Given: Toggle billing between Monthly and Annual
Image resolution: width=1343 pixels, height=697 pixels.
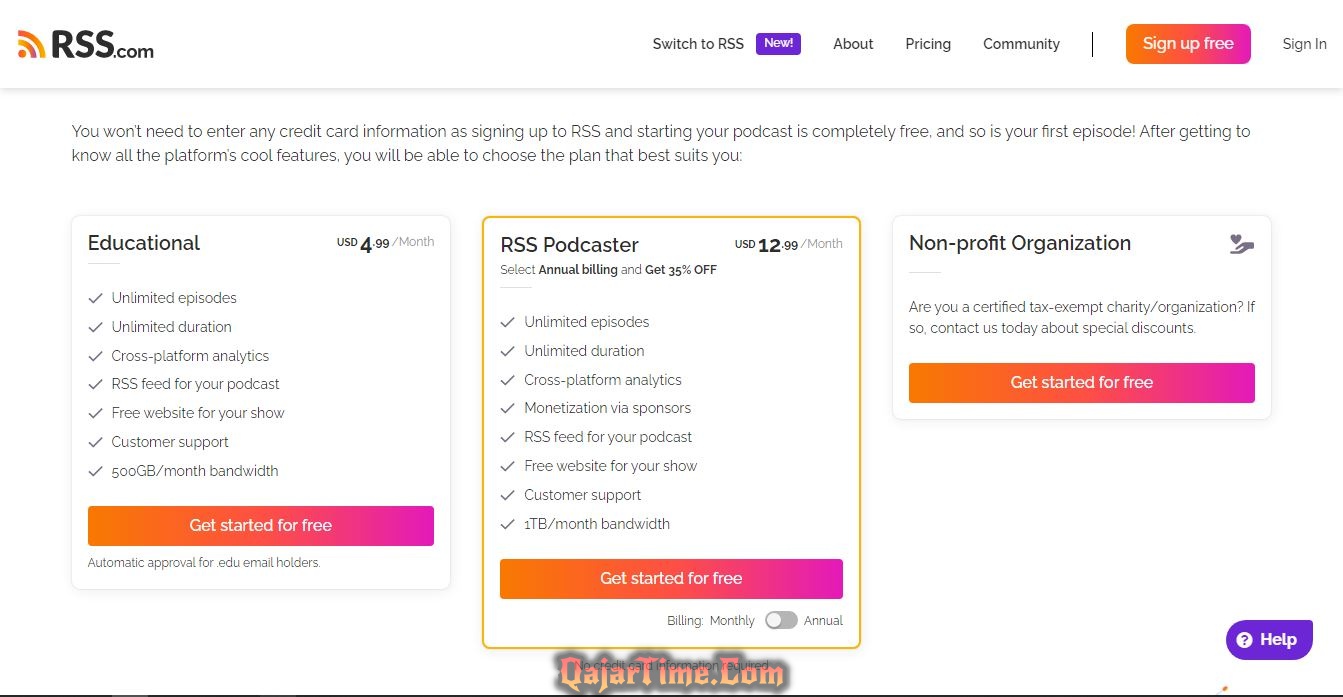Looking at the screenshot, I should click(781, 620).
